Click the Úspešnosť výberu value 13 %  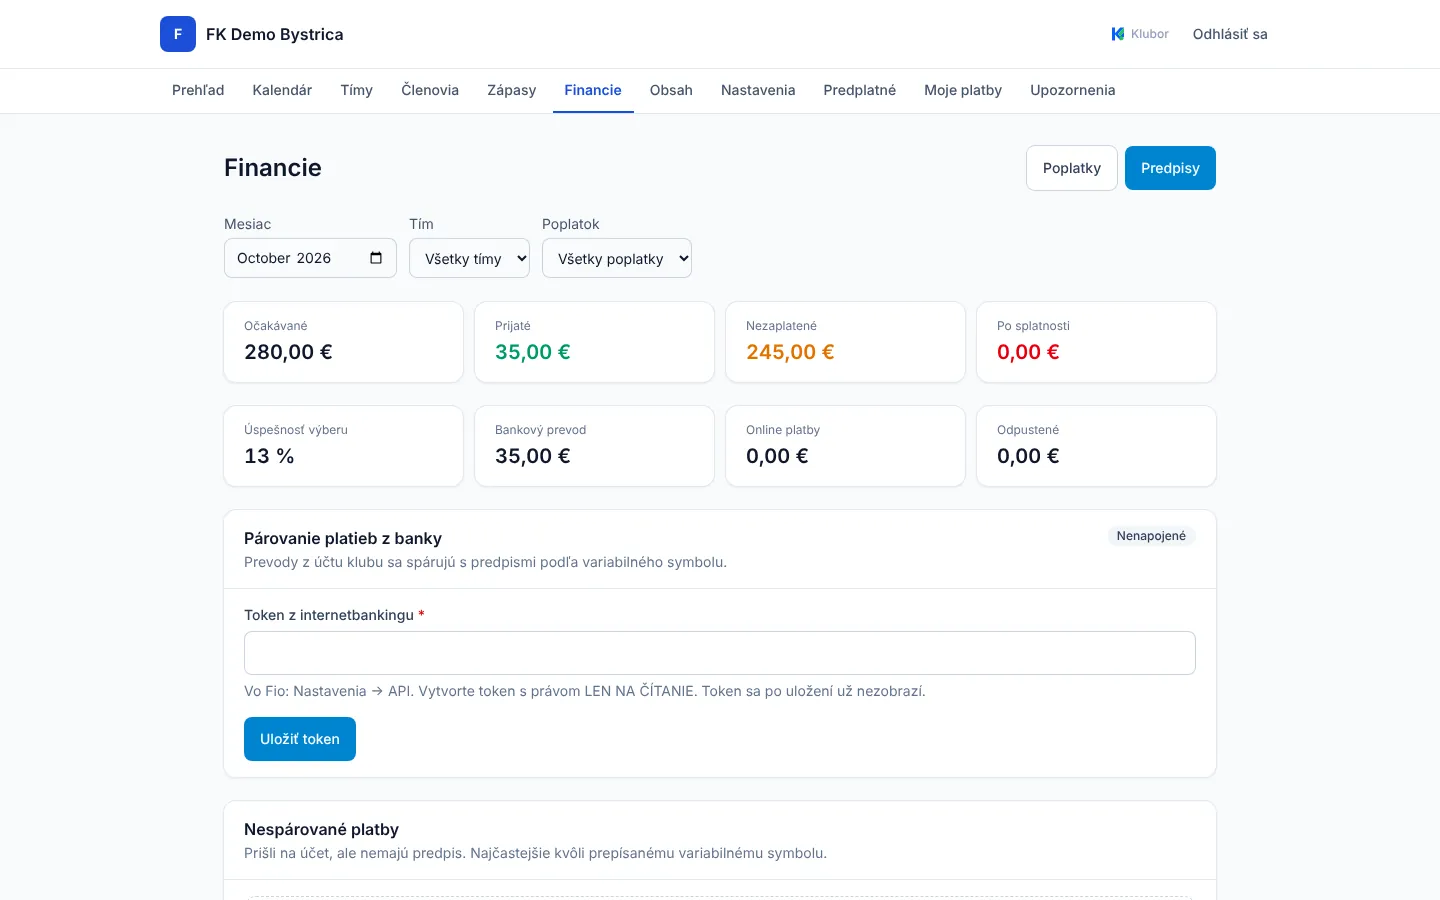point(270,456)
